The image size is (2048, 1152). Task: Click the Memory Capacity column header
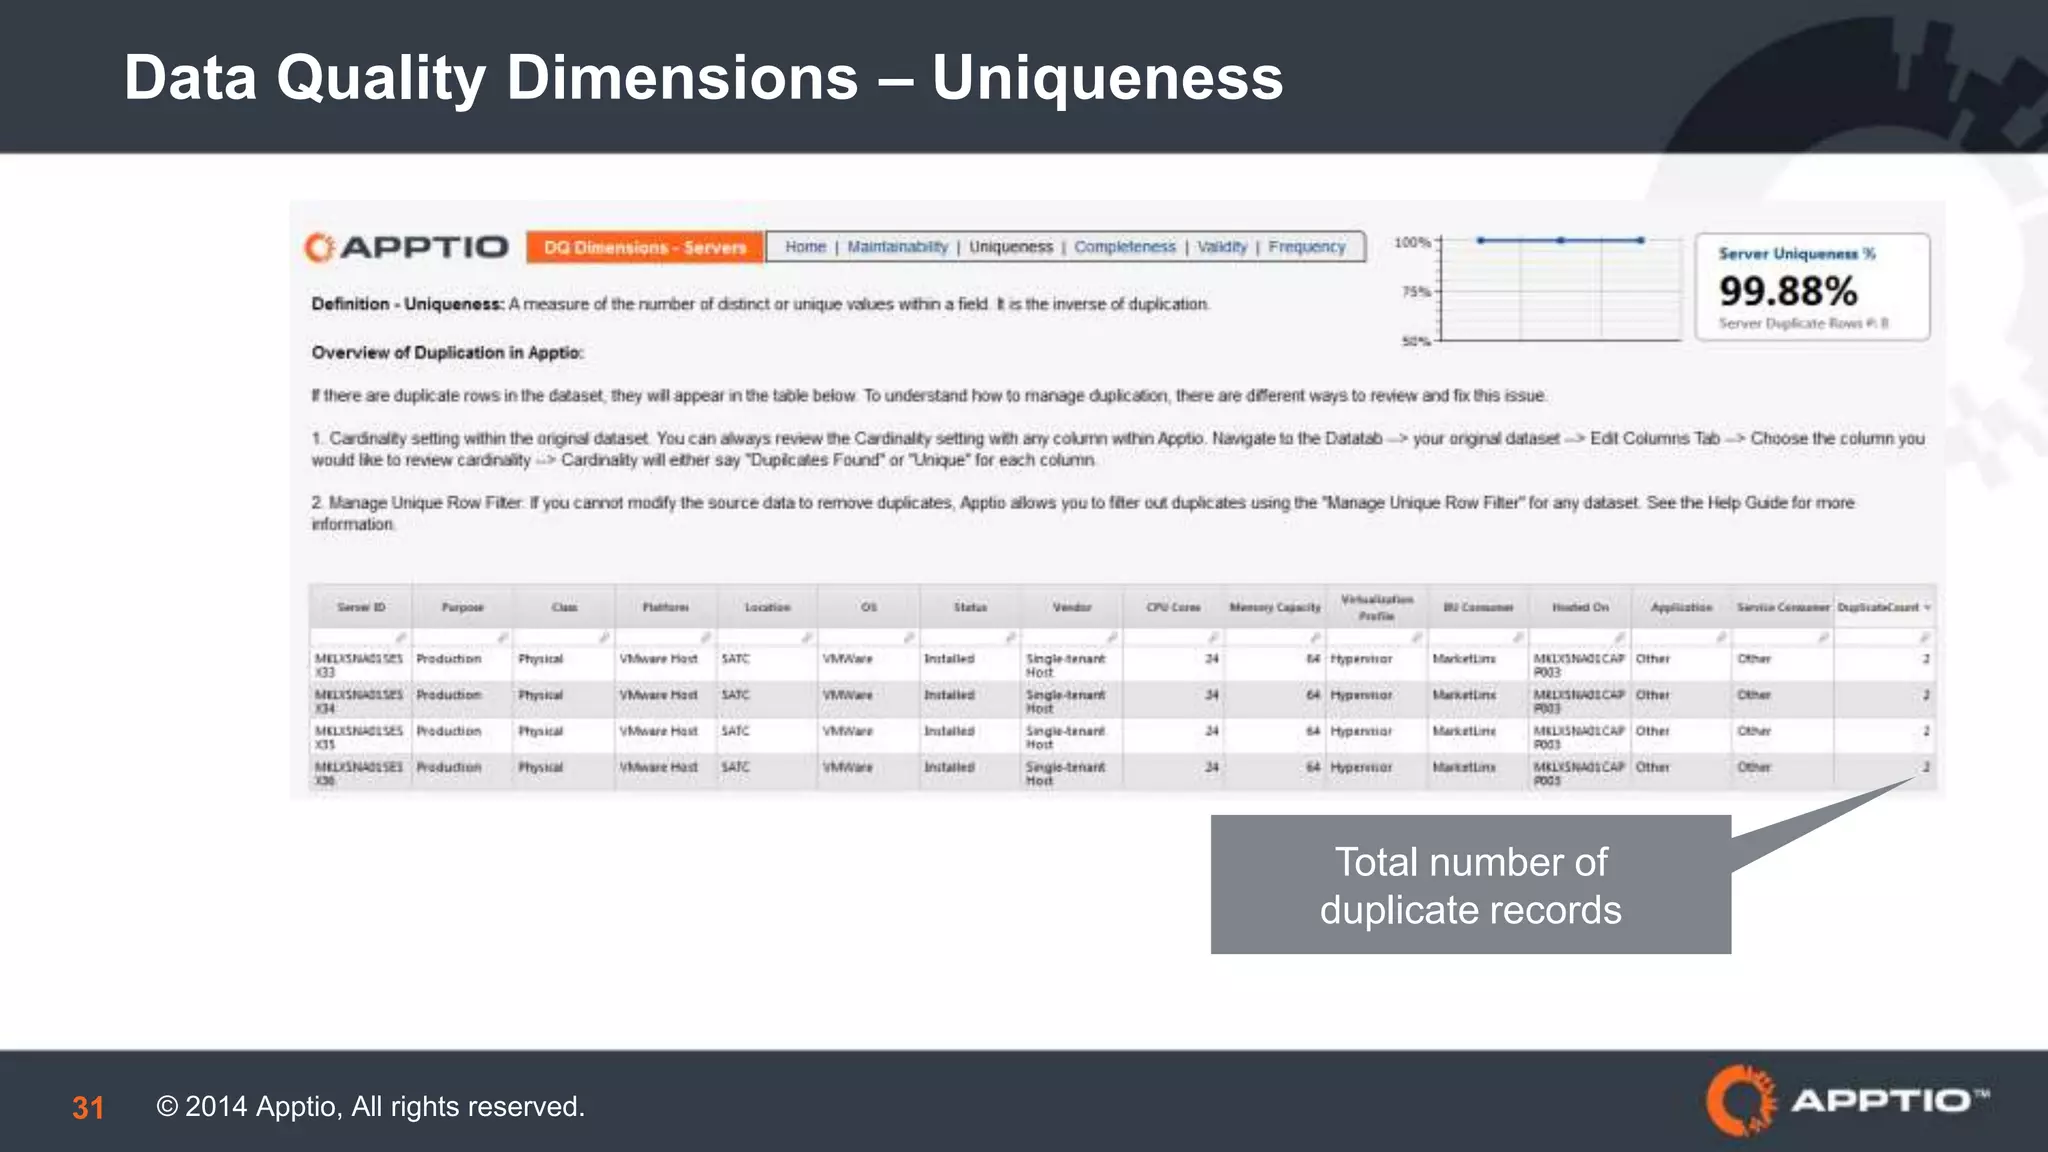point(1275,607)
